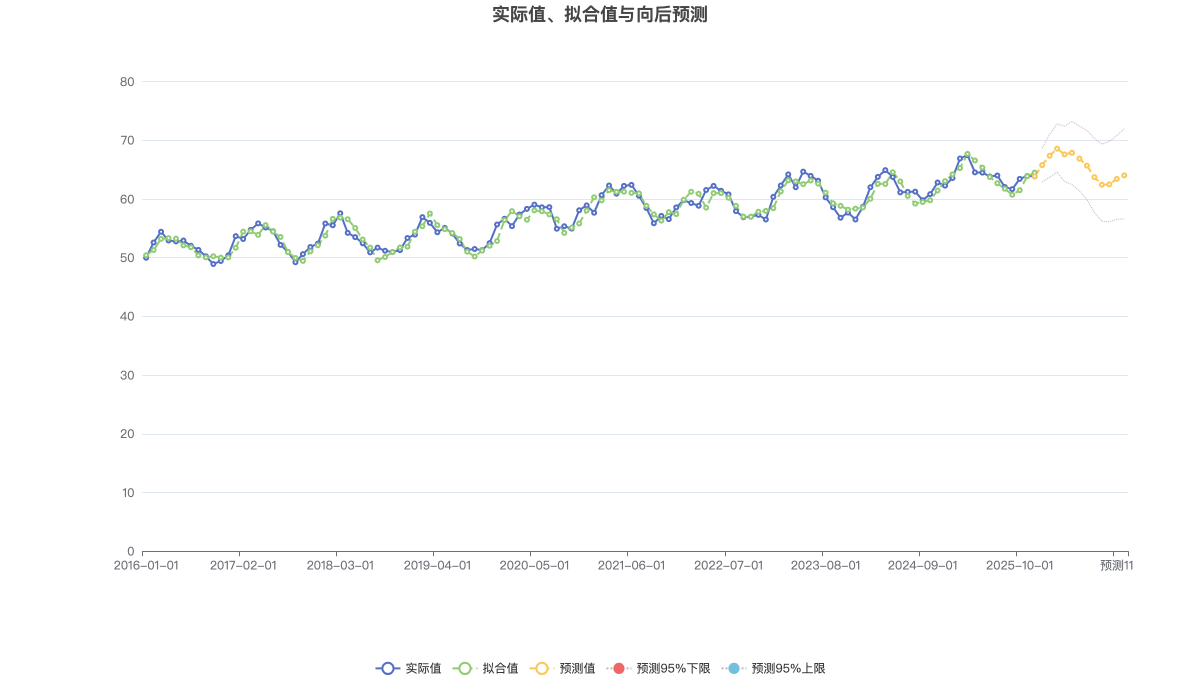Click the y-axis value 10
The image size is (1200, 680).
coord(127,493)
